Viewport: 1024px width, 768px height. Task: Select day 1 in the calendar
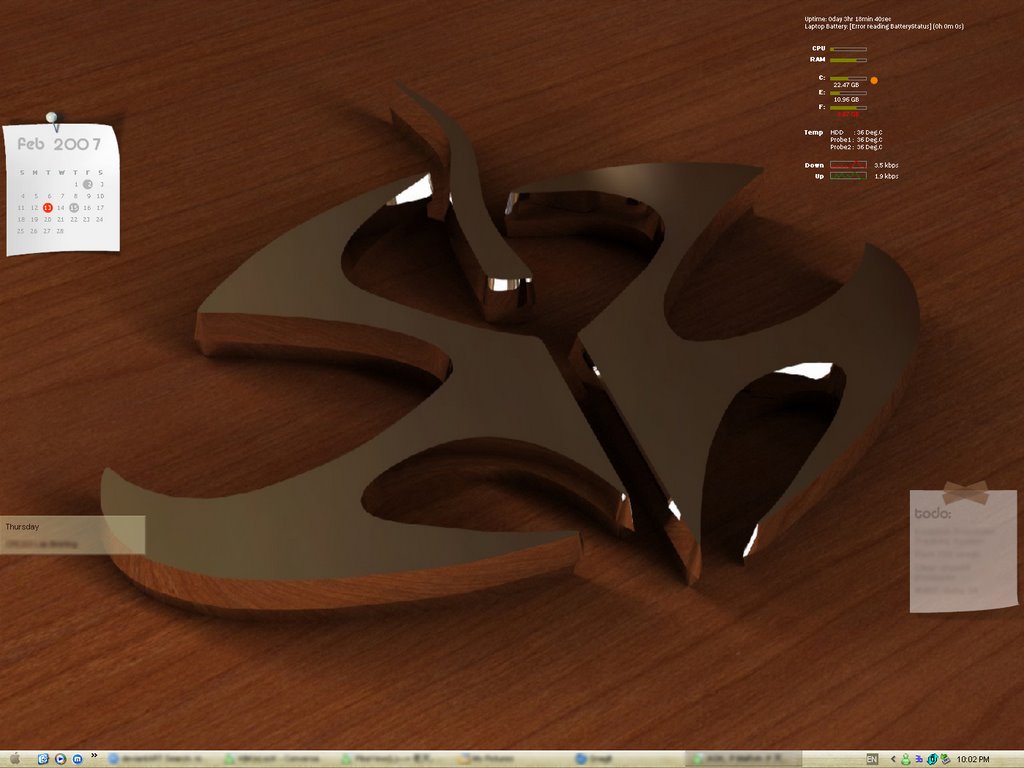coord(76,184)
